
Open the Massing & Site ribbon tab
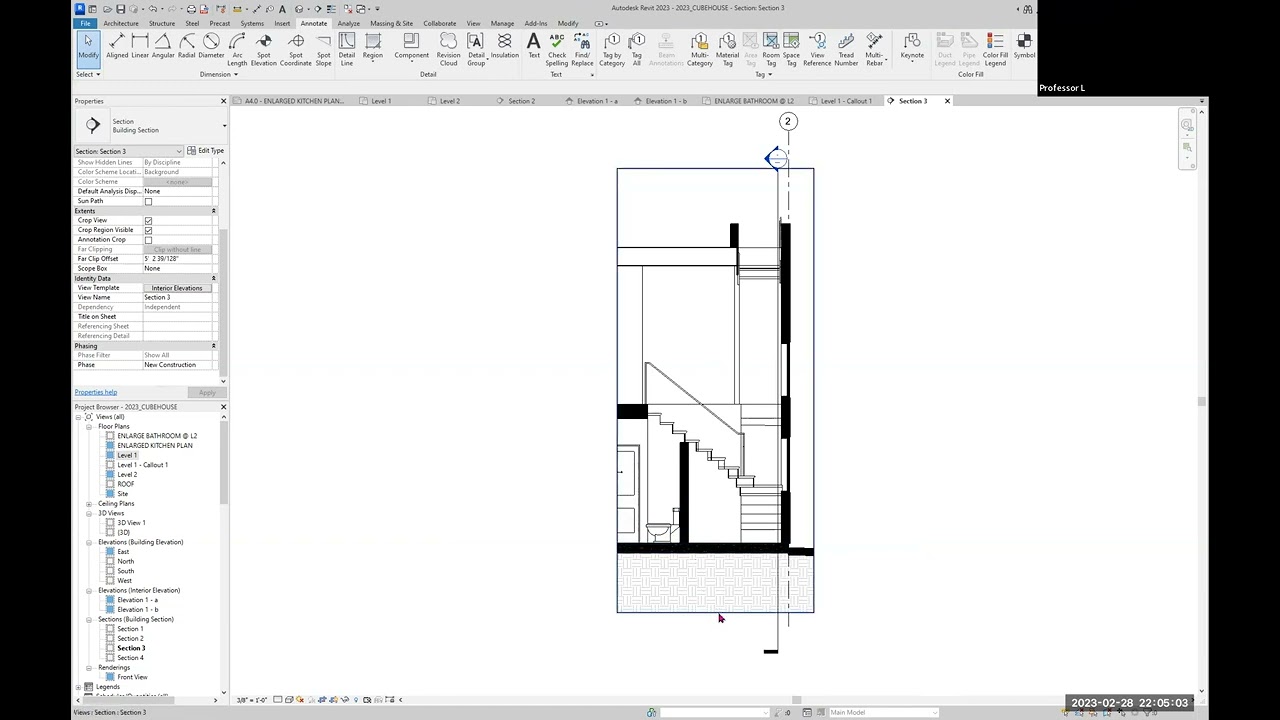coord(391,23)
